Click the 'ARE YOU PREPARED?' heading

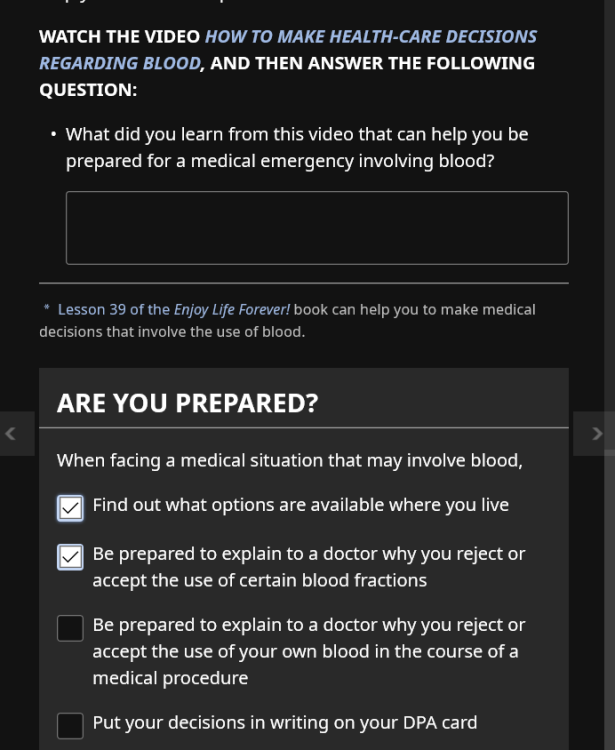coord(187,404)
